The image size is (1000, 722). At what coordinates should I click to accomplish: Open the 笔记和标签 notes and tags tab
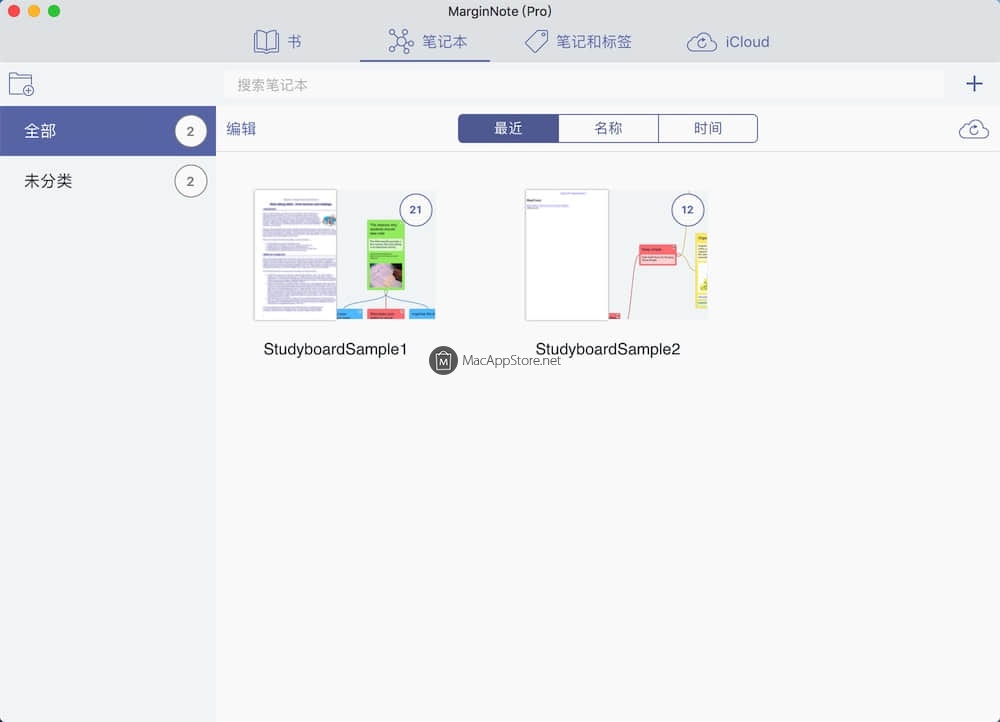578,42
